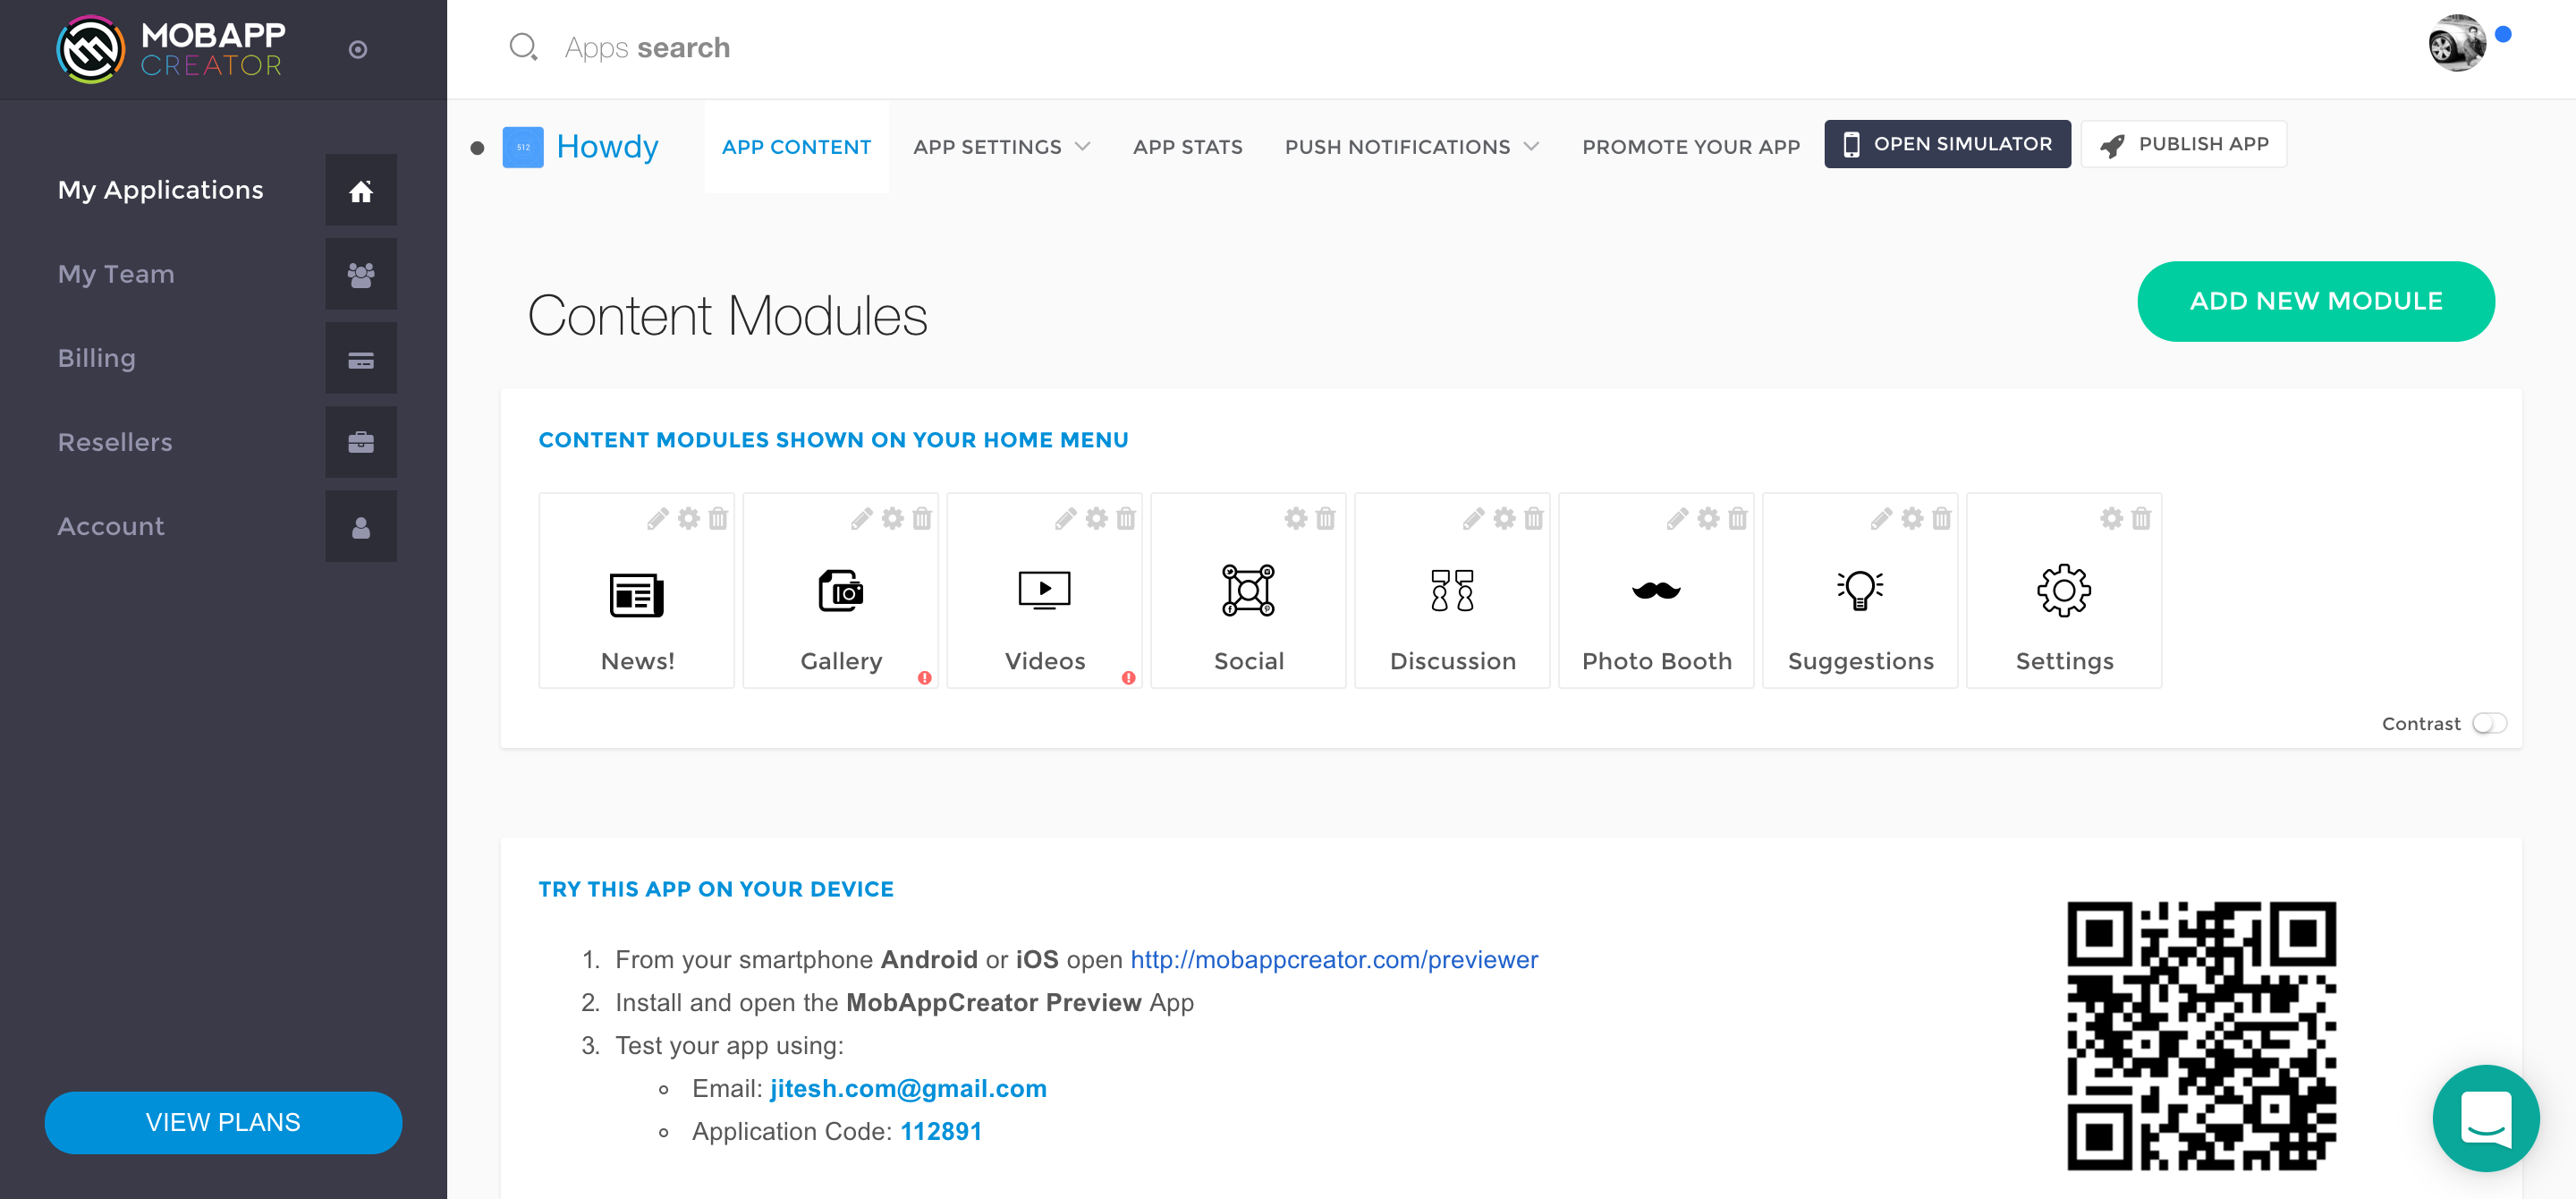Toggle the Contrast switch
The height and width of the screenshot is (1199, 2576).
pyautogui.click(x=2489, y=723)
